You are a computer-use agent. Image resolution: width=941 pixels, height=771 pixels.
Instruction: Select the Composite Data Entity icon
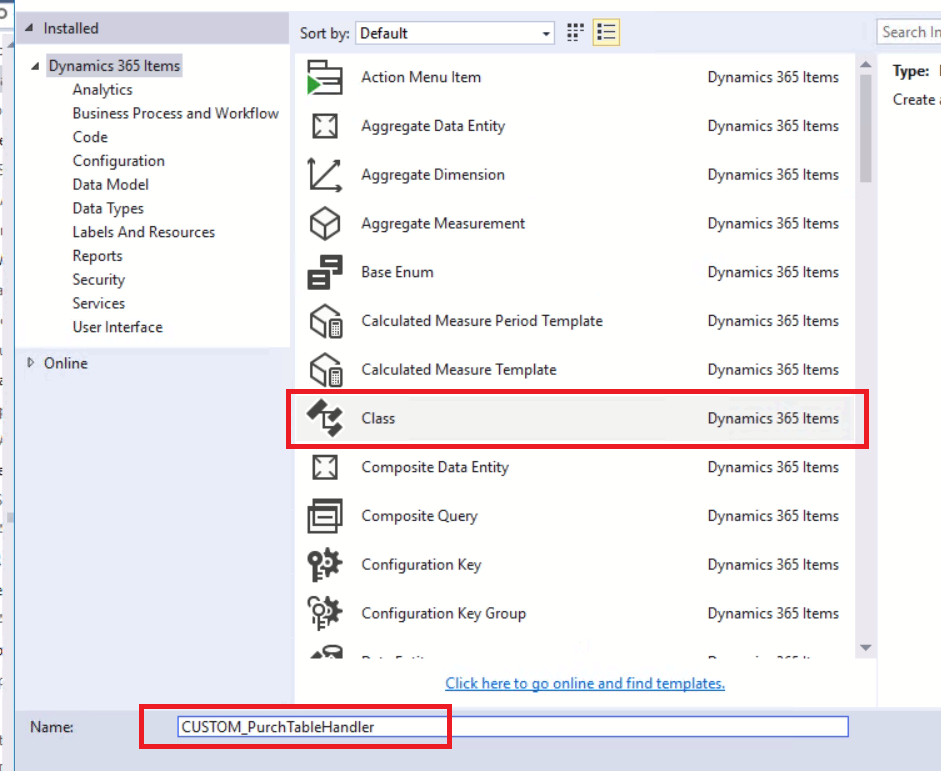pos(325,467)
